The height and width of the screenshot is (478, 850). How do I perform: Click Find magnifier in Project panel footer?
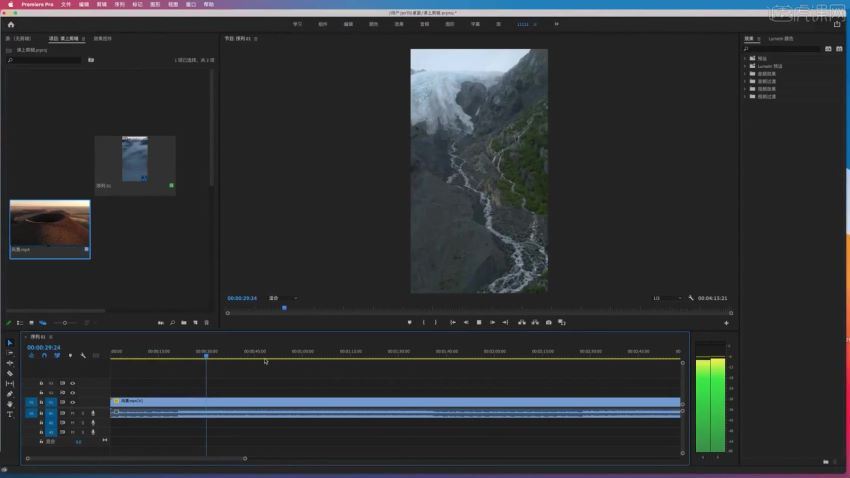[x=172, y=323]
